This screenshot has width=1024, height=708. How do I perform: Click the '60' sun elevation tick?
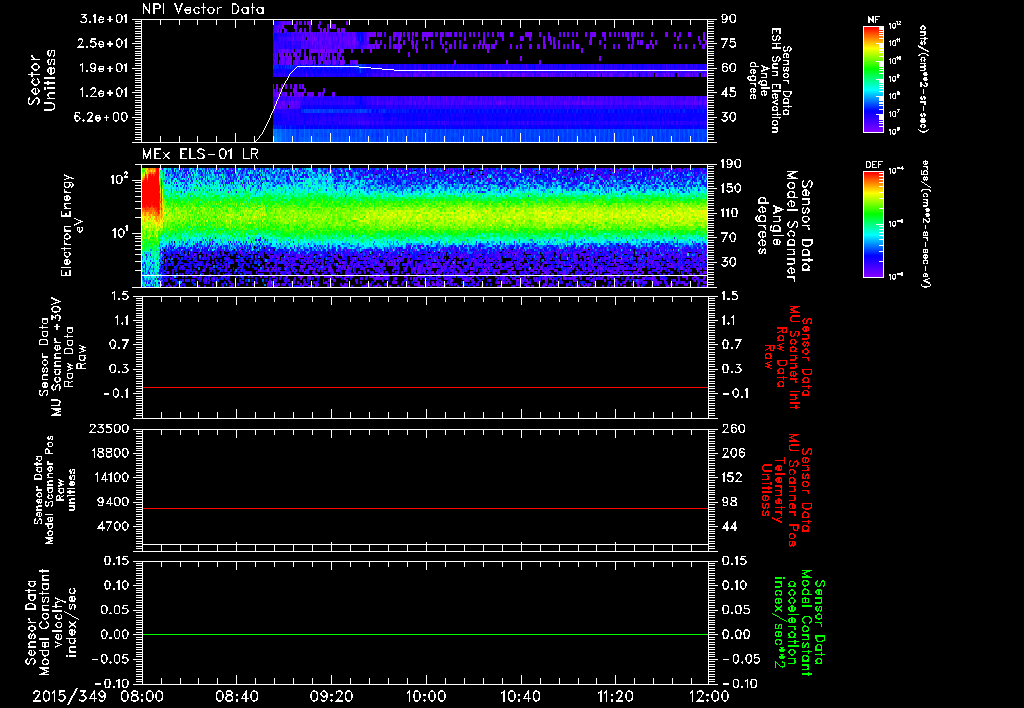tap(729, 68)
